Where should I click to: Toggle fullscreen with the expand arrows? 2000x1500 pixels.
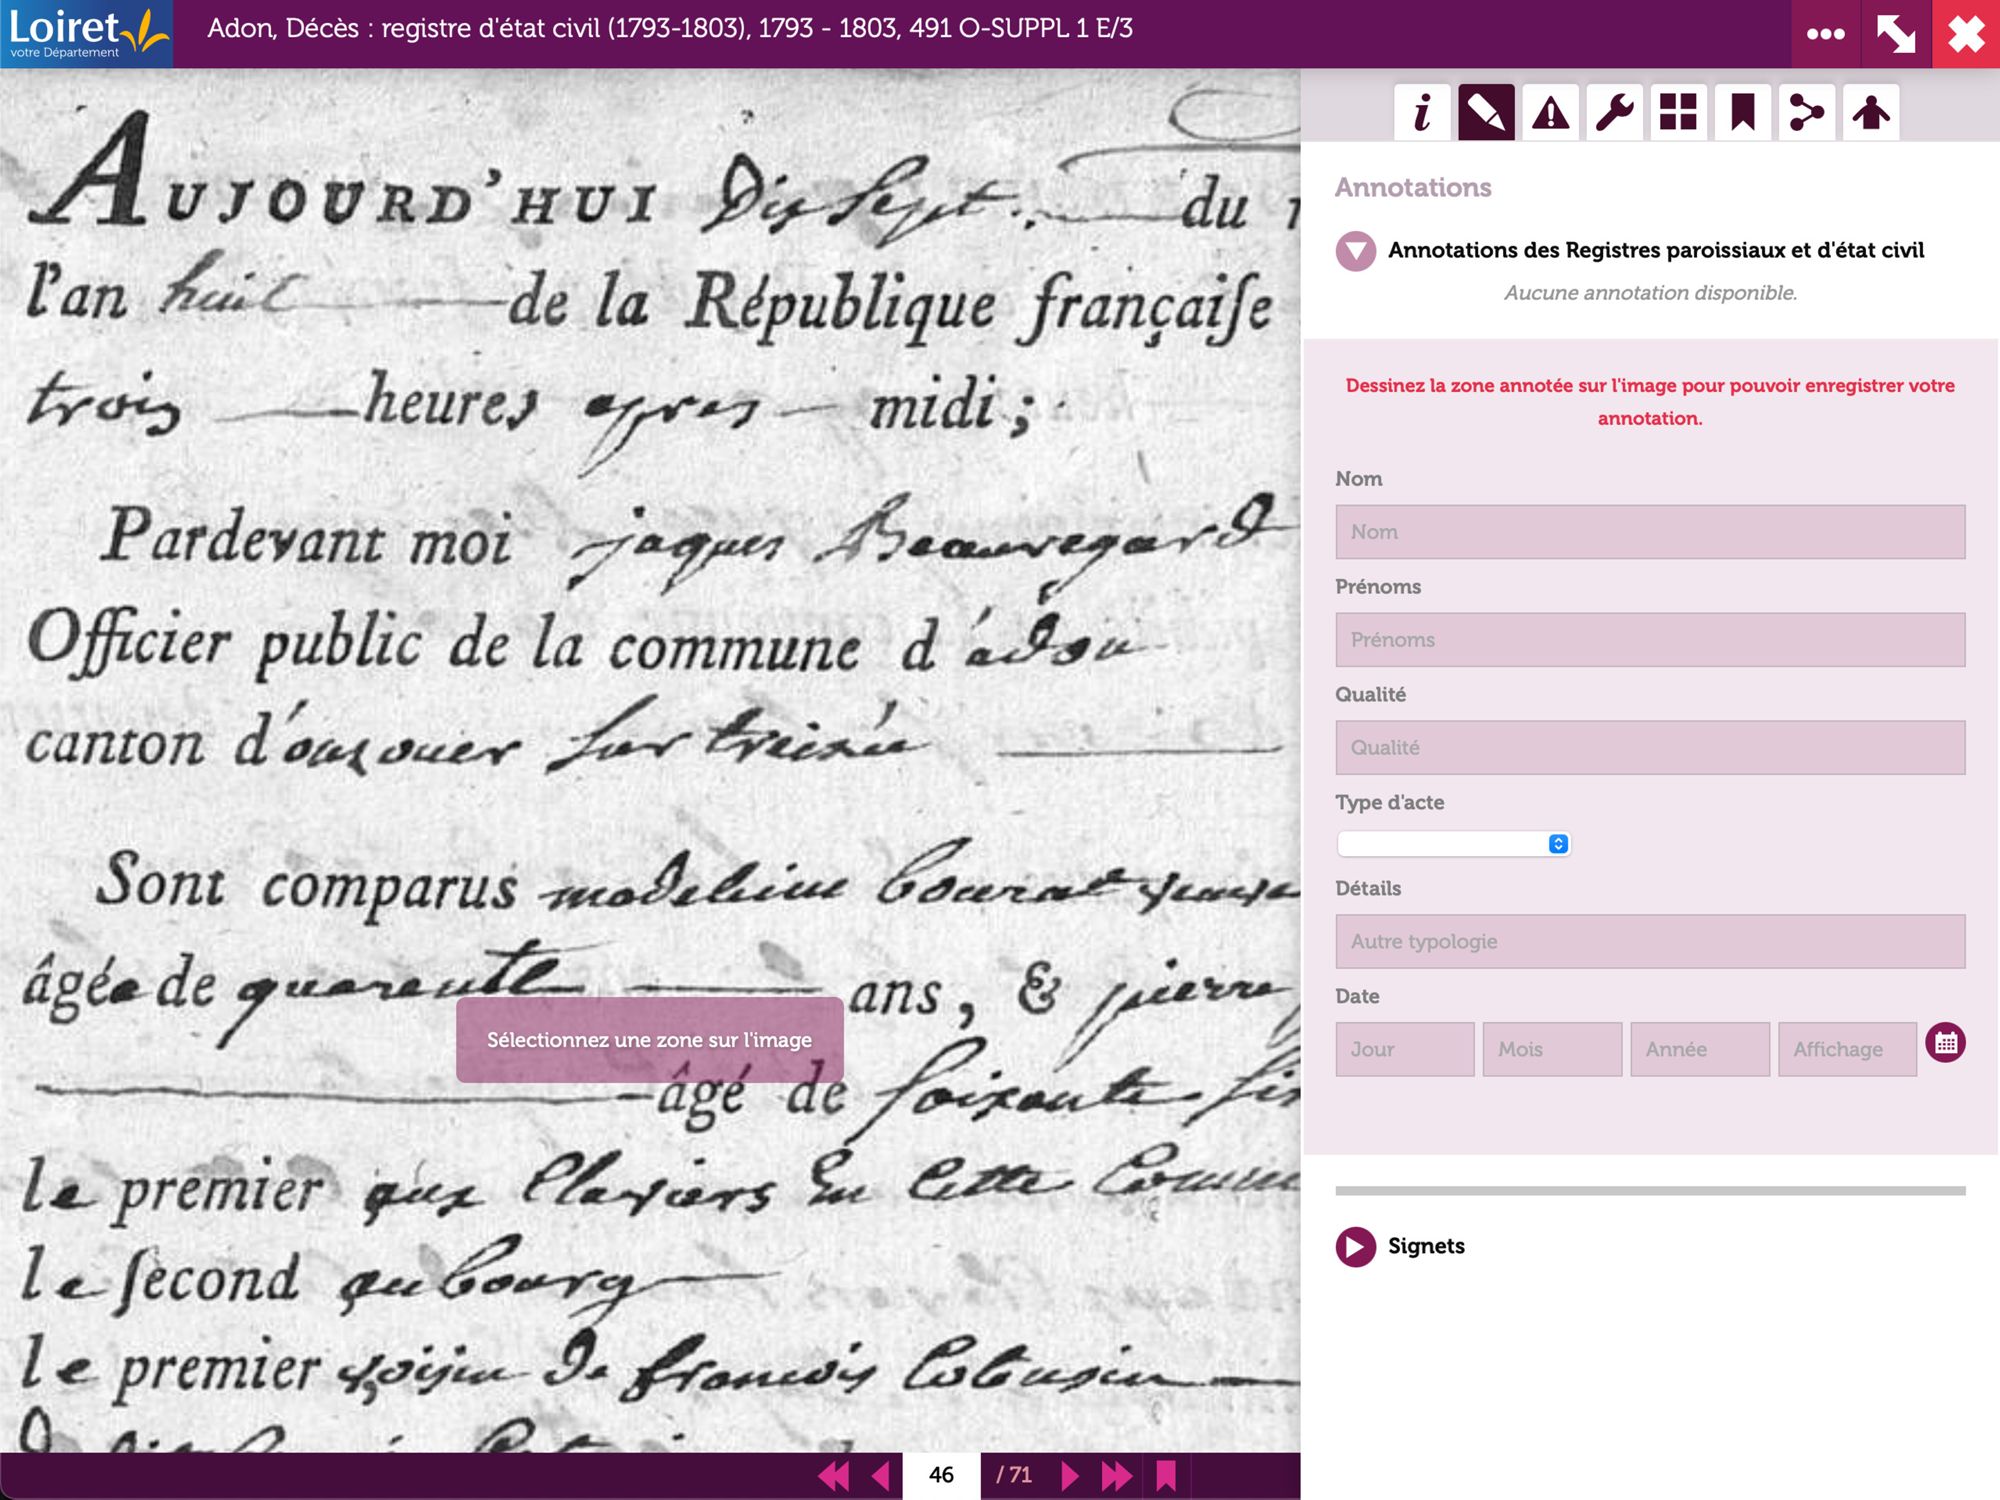tap(1895, 34)
